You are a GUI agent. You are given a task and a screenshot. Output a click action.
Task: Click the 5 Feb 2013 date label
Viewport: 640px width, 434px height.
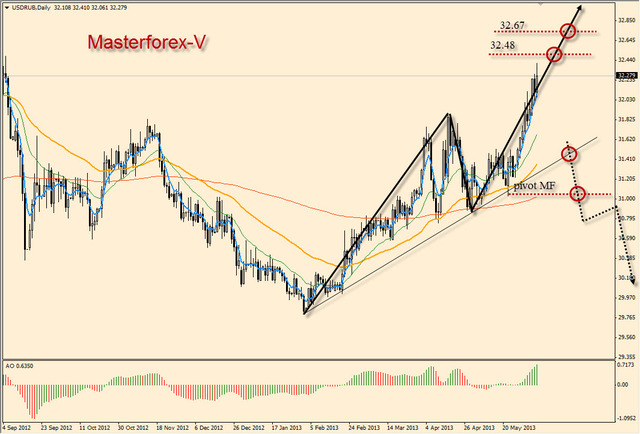point(322,426)
